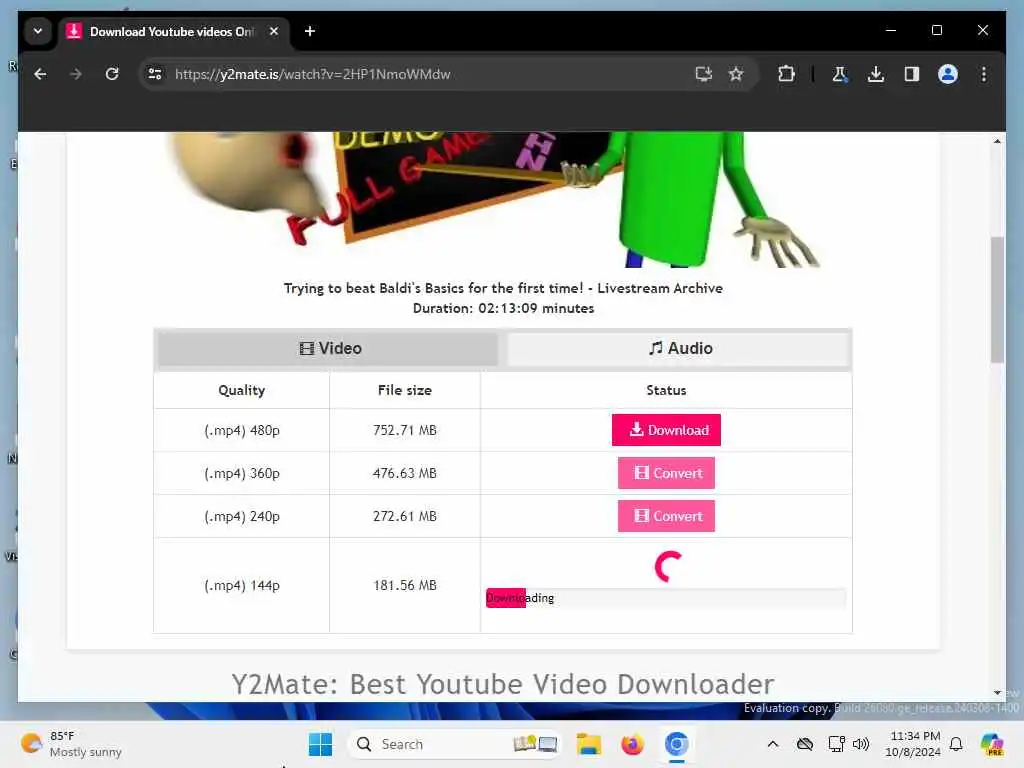Click the (.mp4) 144p quality cell
This screenshot has width=1024, height=768.
242,586
